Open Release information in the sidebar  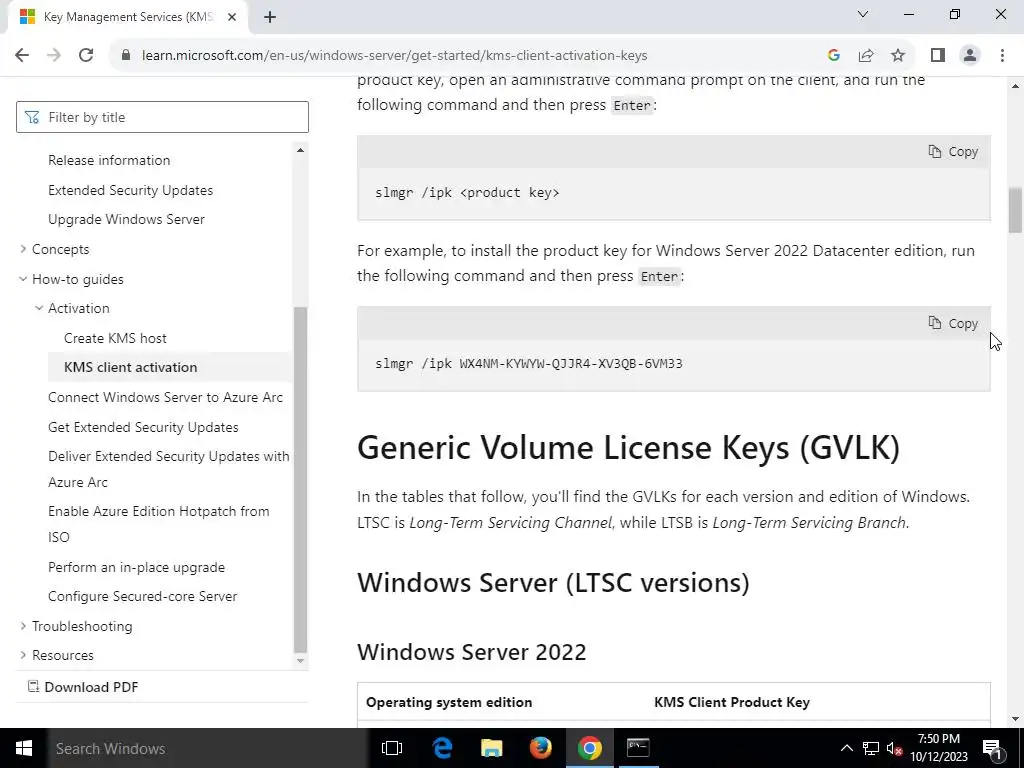coord(109,160)
